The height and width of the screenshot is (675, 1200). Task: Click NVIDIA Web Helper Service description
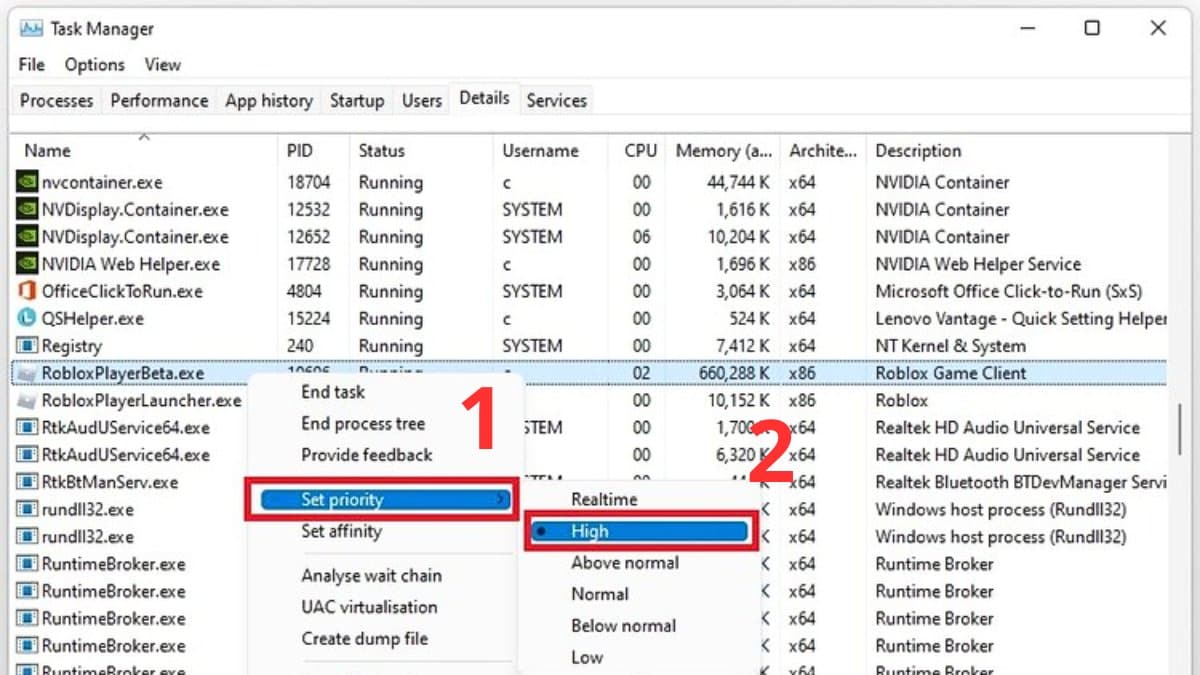978,264
